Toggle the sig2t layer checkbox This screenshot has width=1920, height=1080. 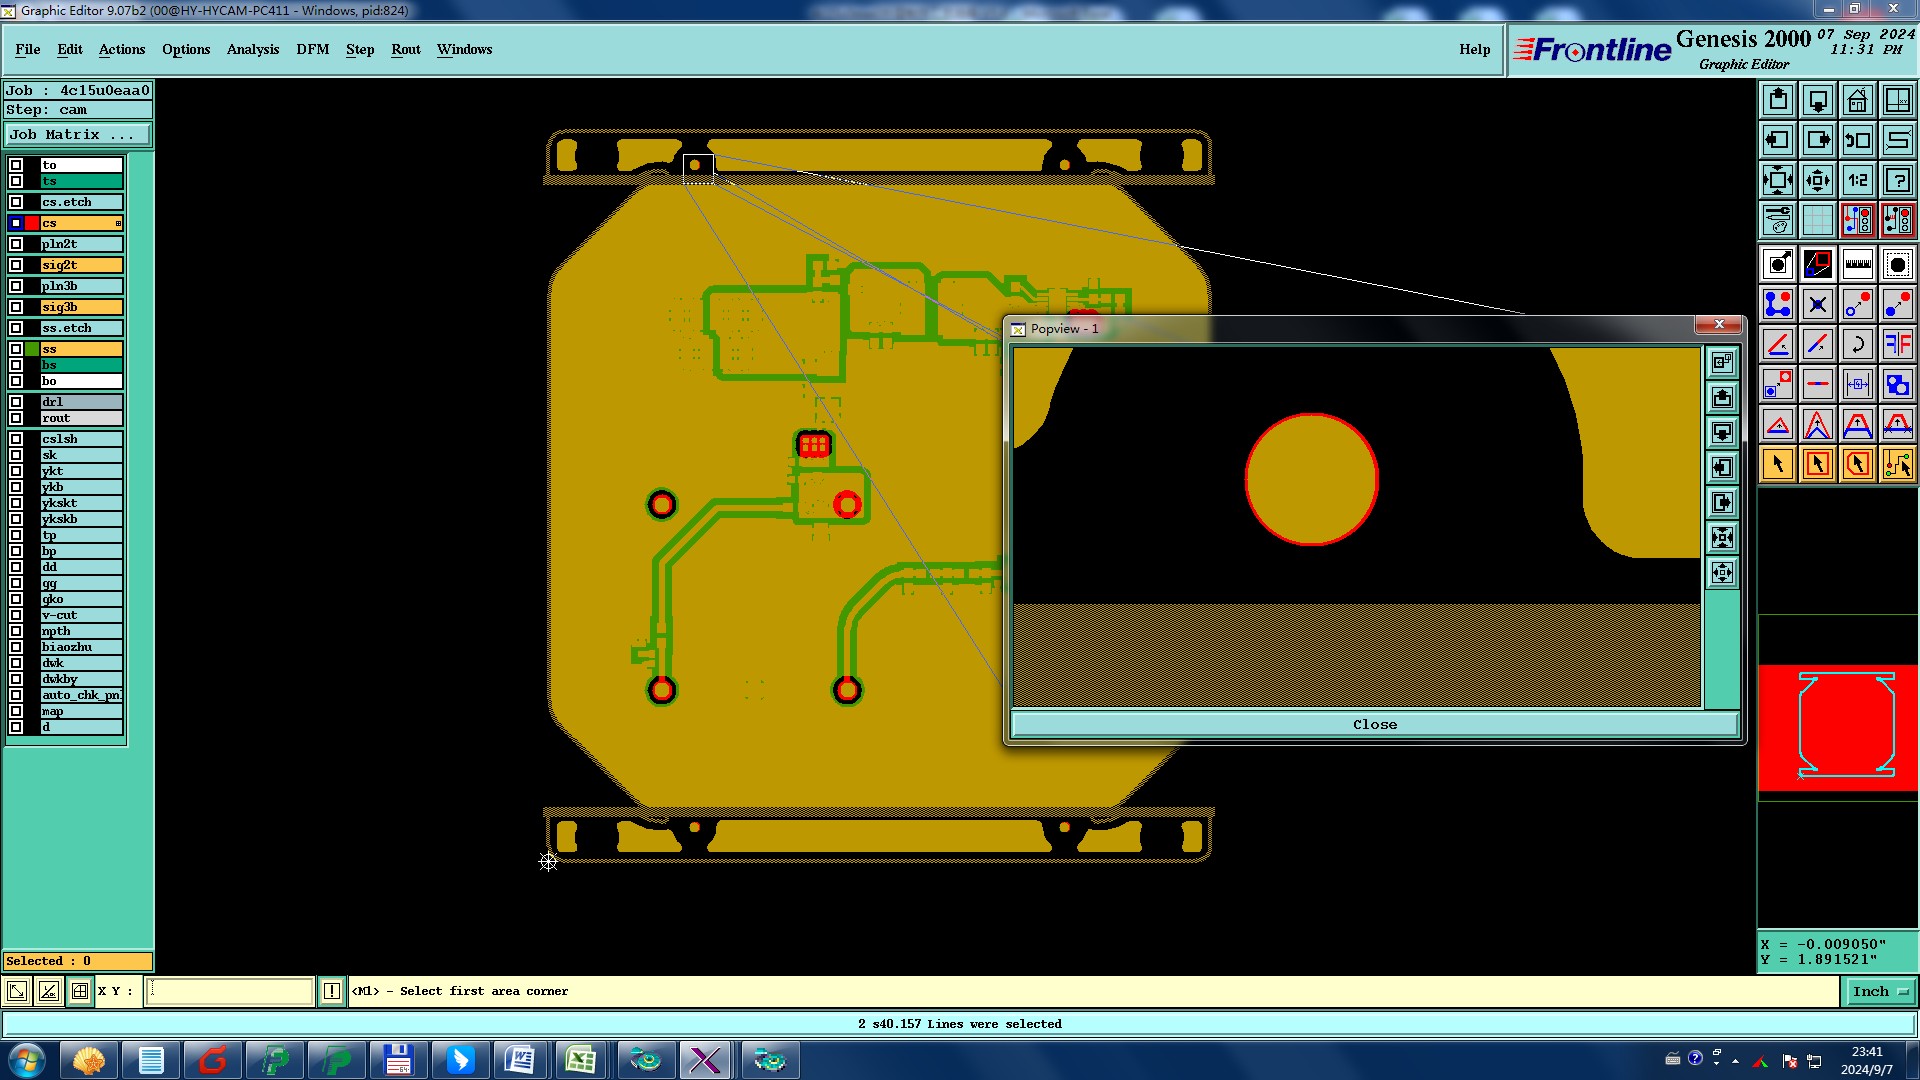tap(16, 265)
